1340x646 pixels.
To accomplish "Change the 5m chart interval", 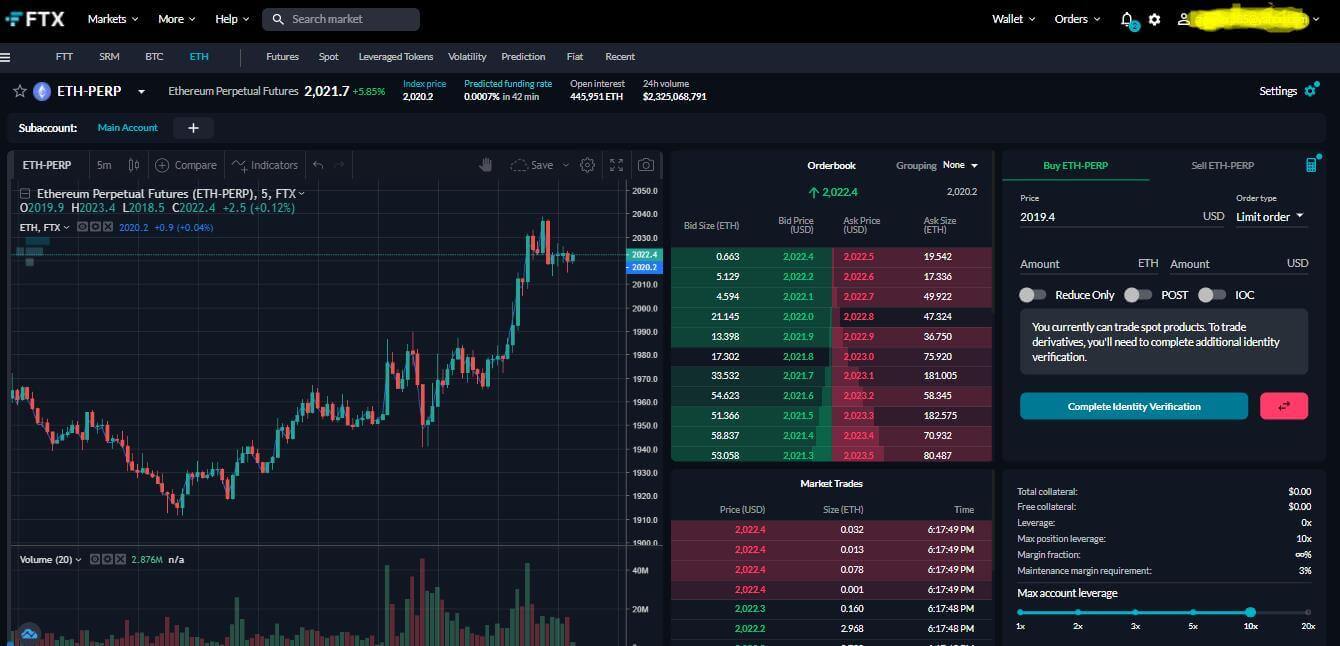I will tap(104, 165).
